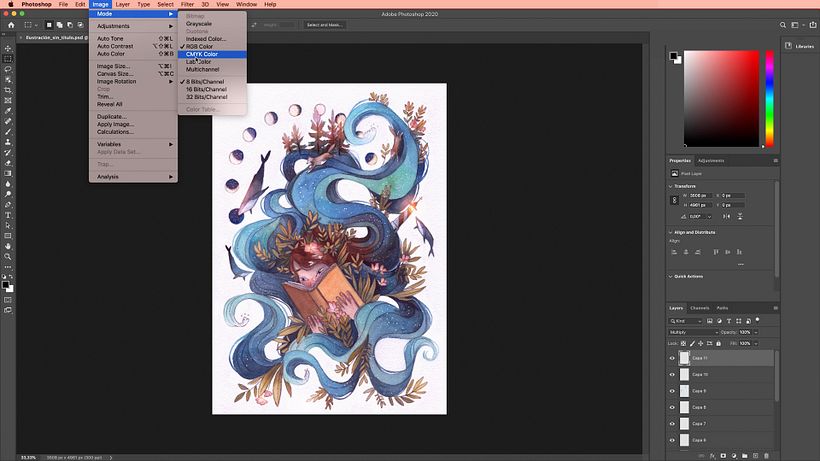Flip horizontal icon in Transform section
Viewport: 820px width, 461px height.
[x=727, y=216]
